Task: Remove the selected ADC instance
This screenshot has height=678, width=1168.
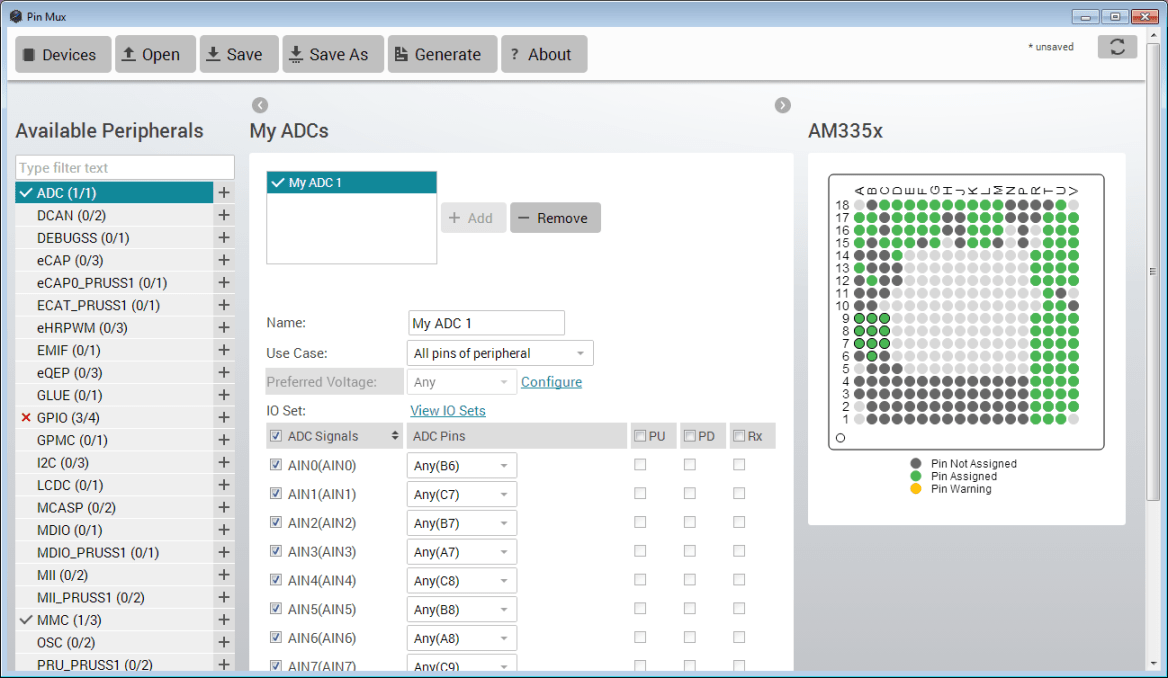Action: click(555, 218)
